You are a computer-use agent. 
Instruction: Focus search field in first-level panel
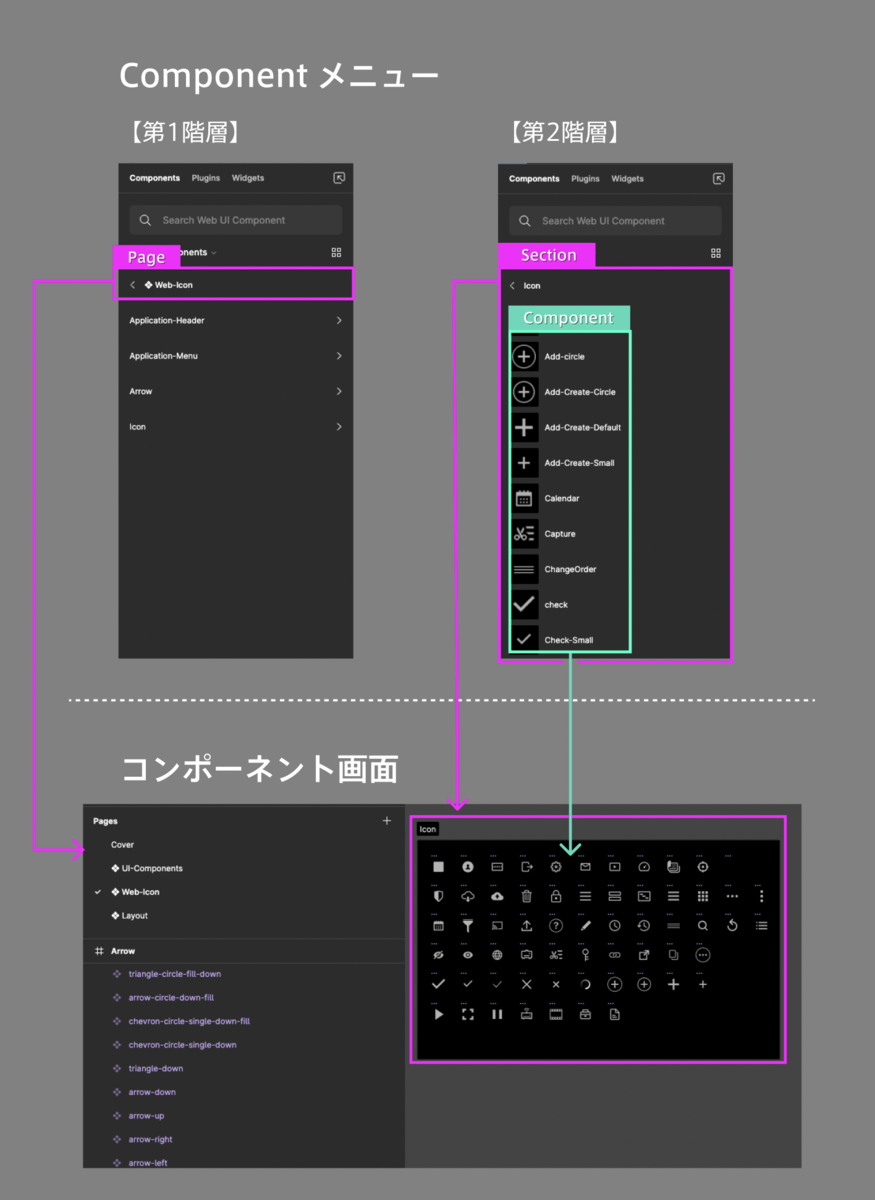[236, 220]
